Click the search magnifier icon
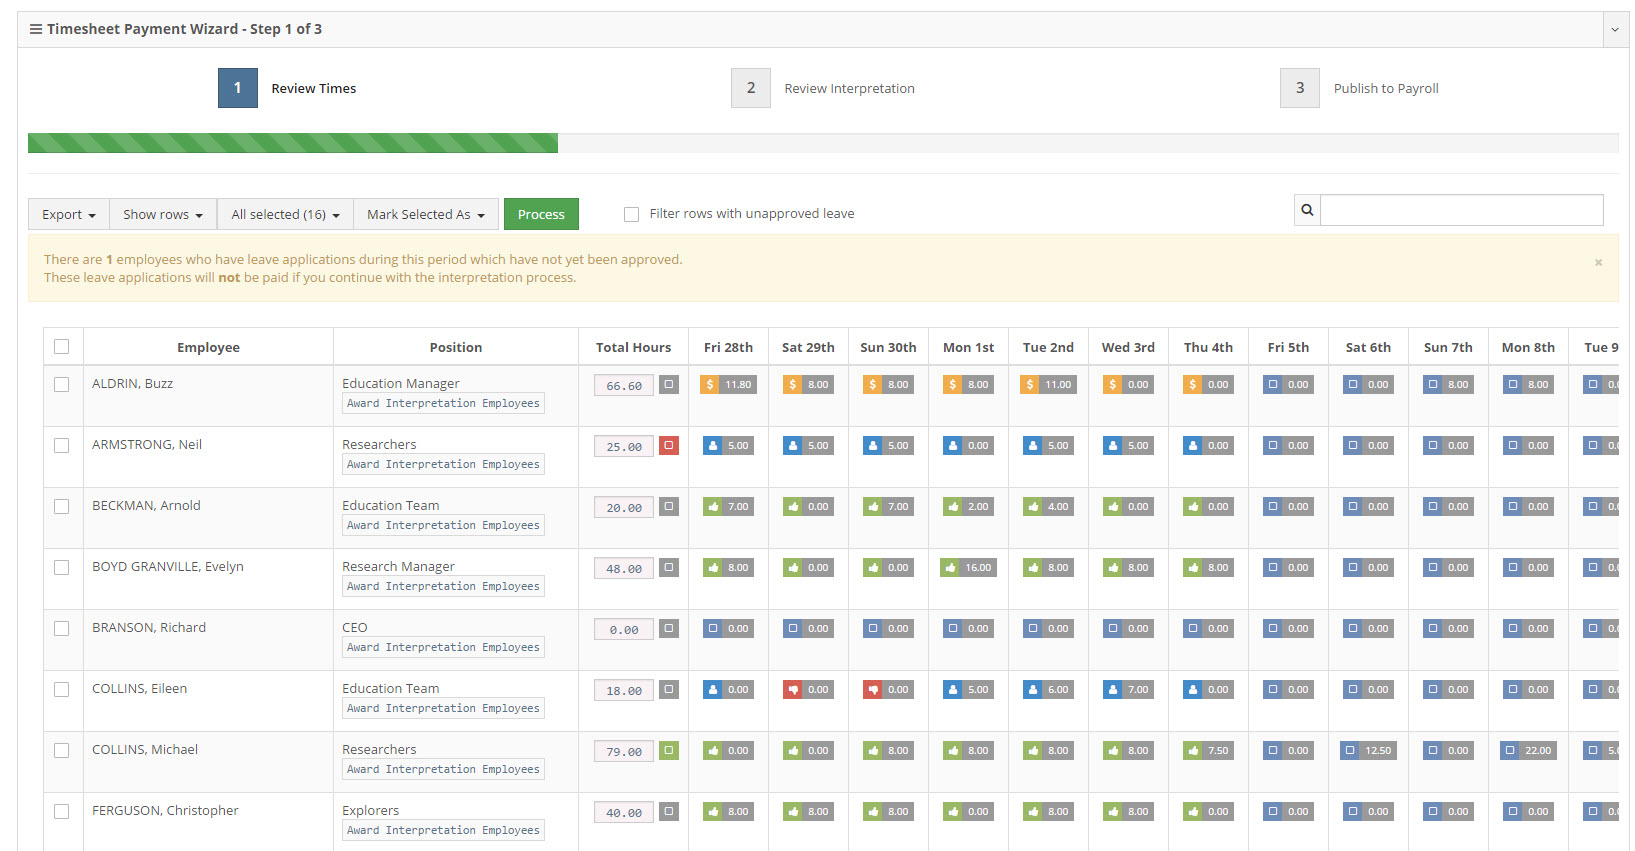Image resolution: width=1635 pixels, height=851 pixels. point(1307,210)
